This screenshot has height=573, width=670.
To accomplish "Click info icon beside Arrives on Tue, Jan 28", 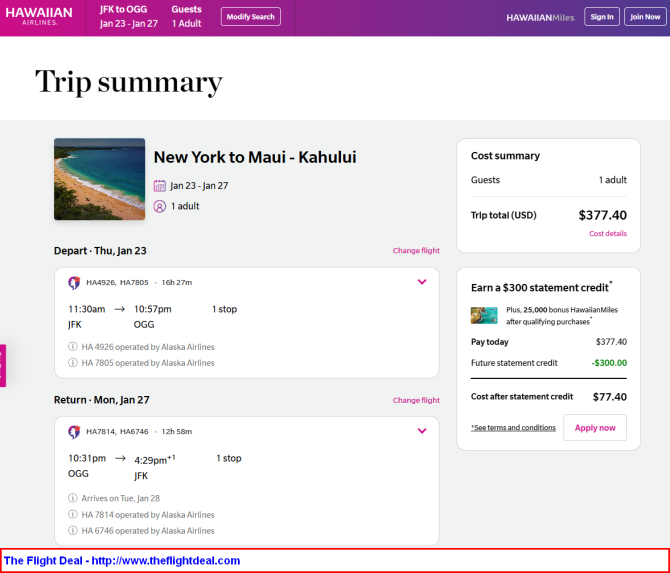I will [x=73, y=498].
